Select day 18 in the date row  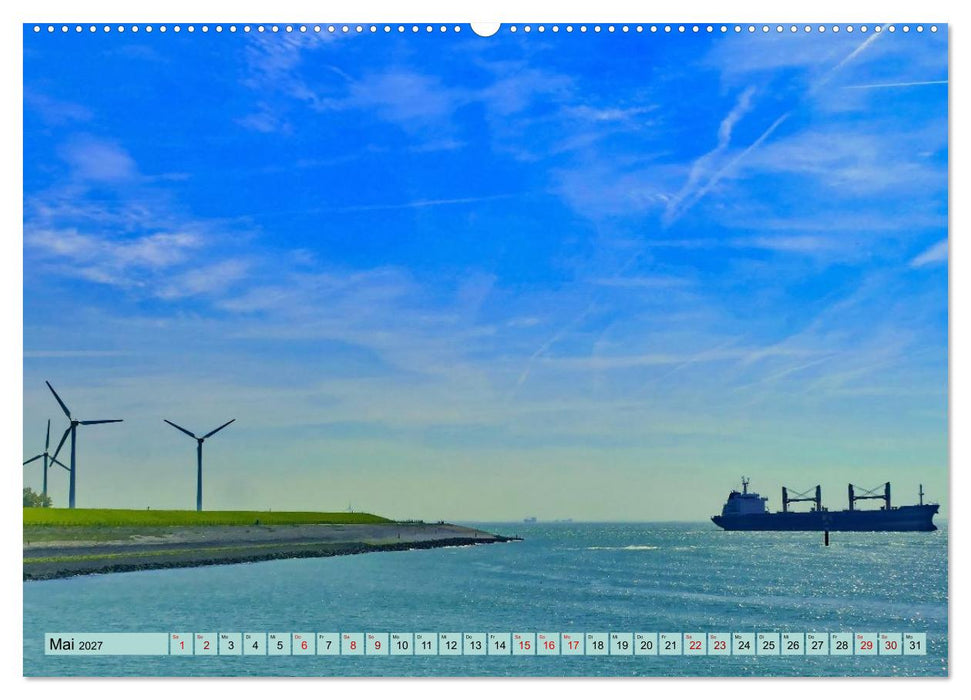click(x=597, y=644)
